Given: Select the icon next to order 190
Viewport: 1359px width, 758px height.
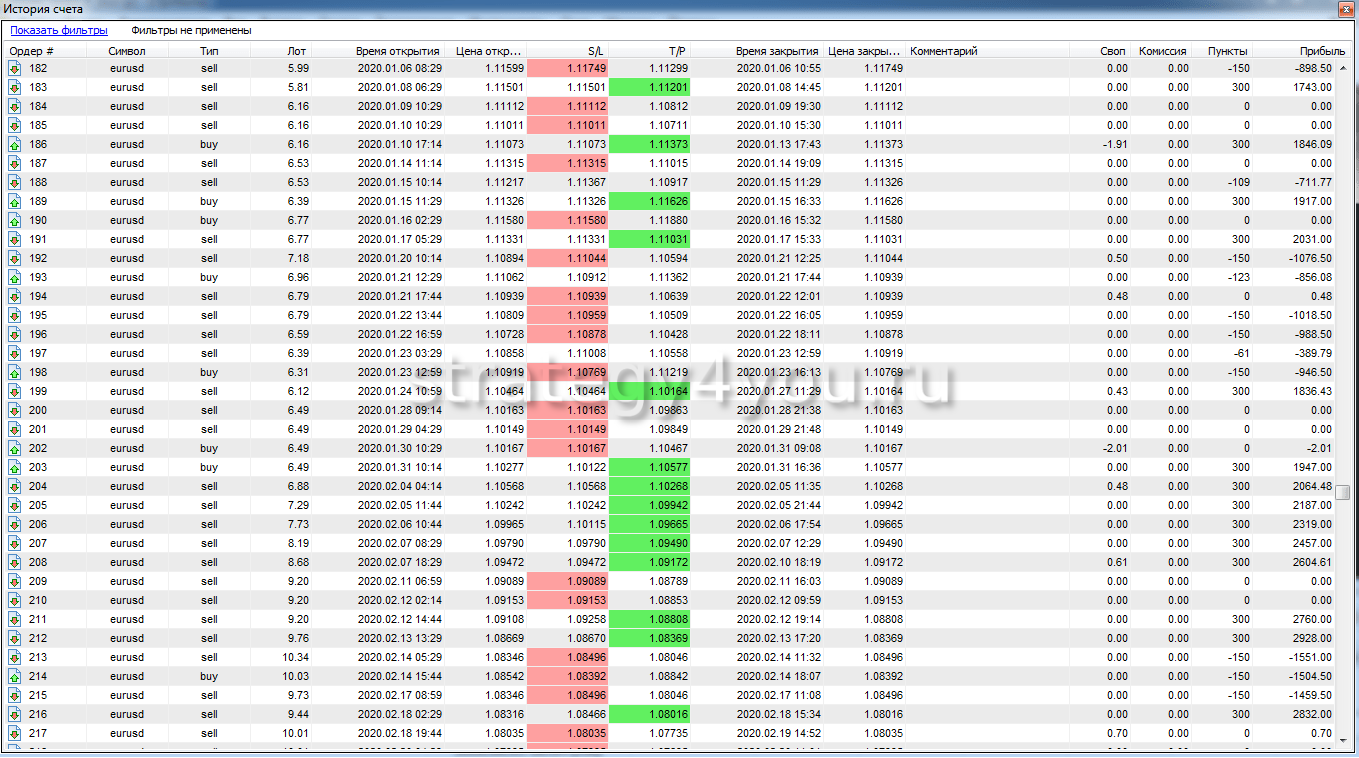Looking at the screenshot, I should click(15, 220).
